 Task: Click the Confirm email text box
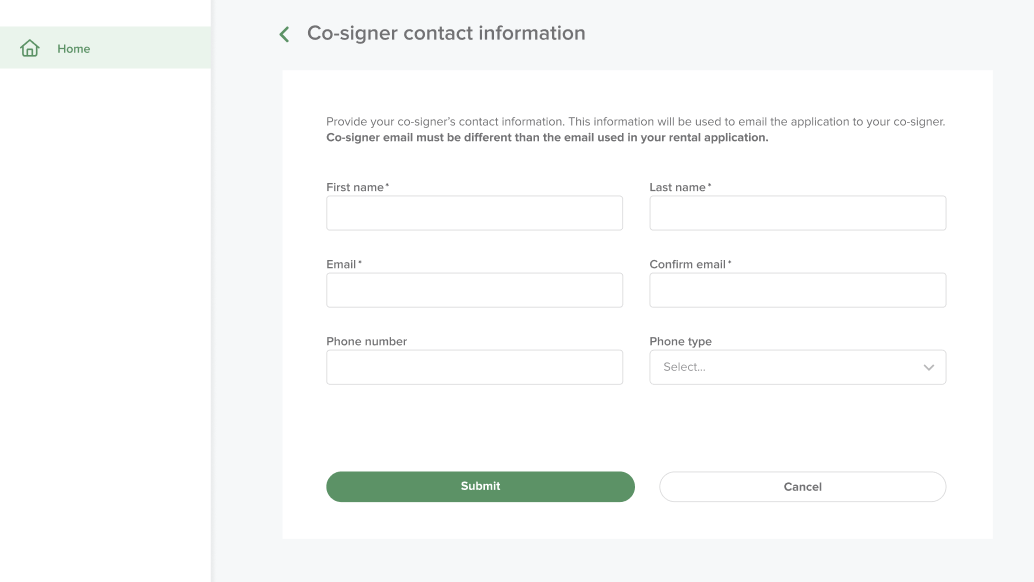tap(797, 289)
